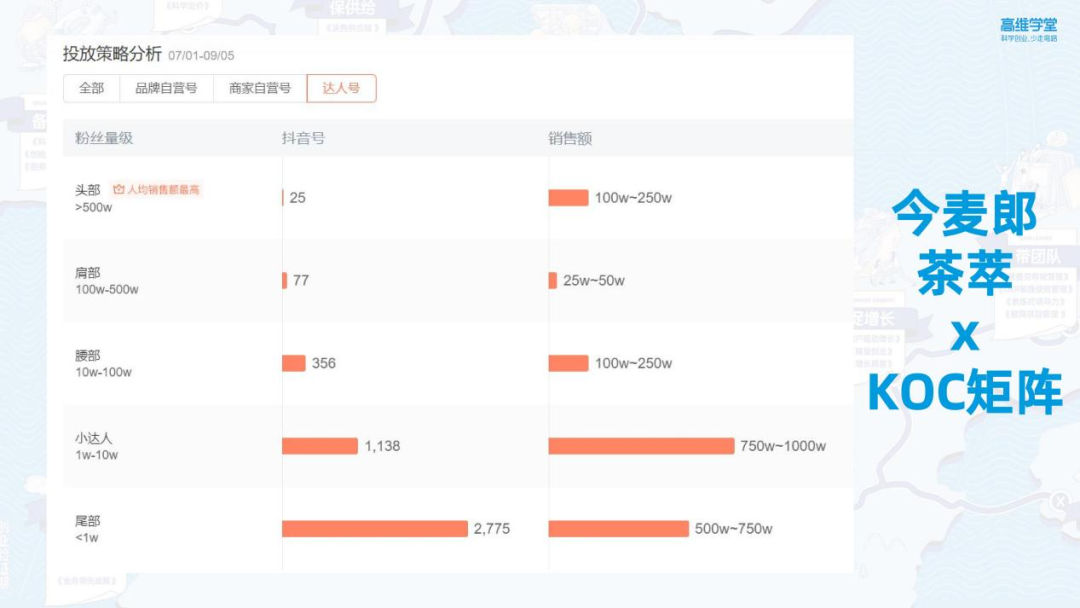Image resolution: width=1080 pixels, height=608 pixels.
Task: Open the 品牌自营号 tab
Action: pyautogui.click(x=166, y=88)
